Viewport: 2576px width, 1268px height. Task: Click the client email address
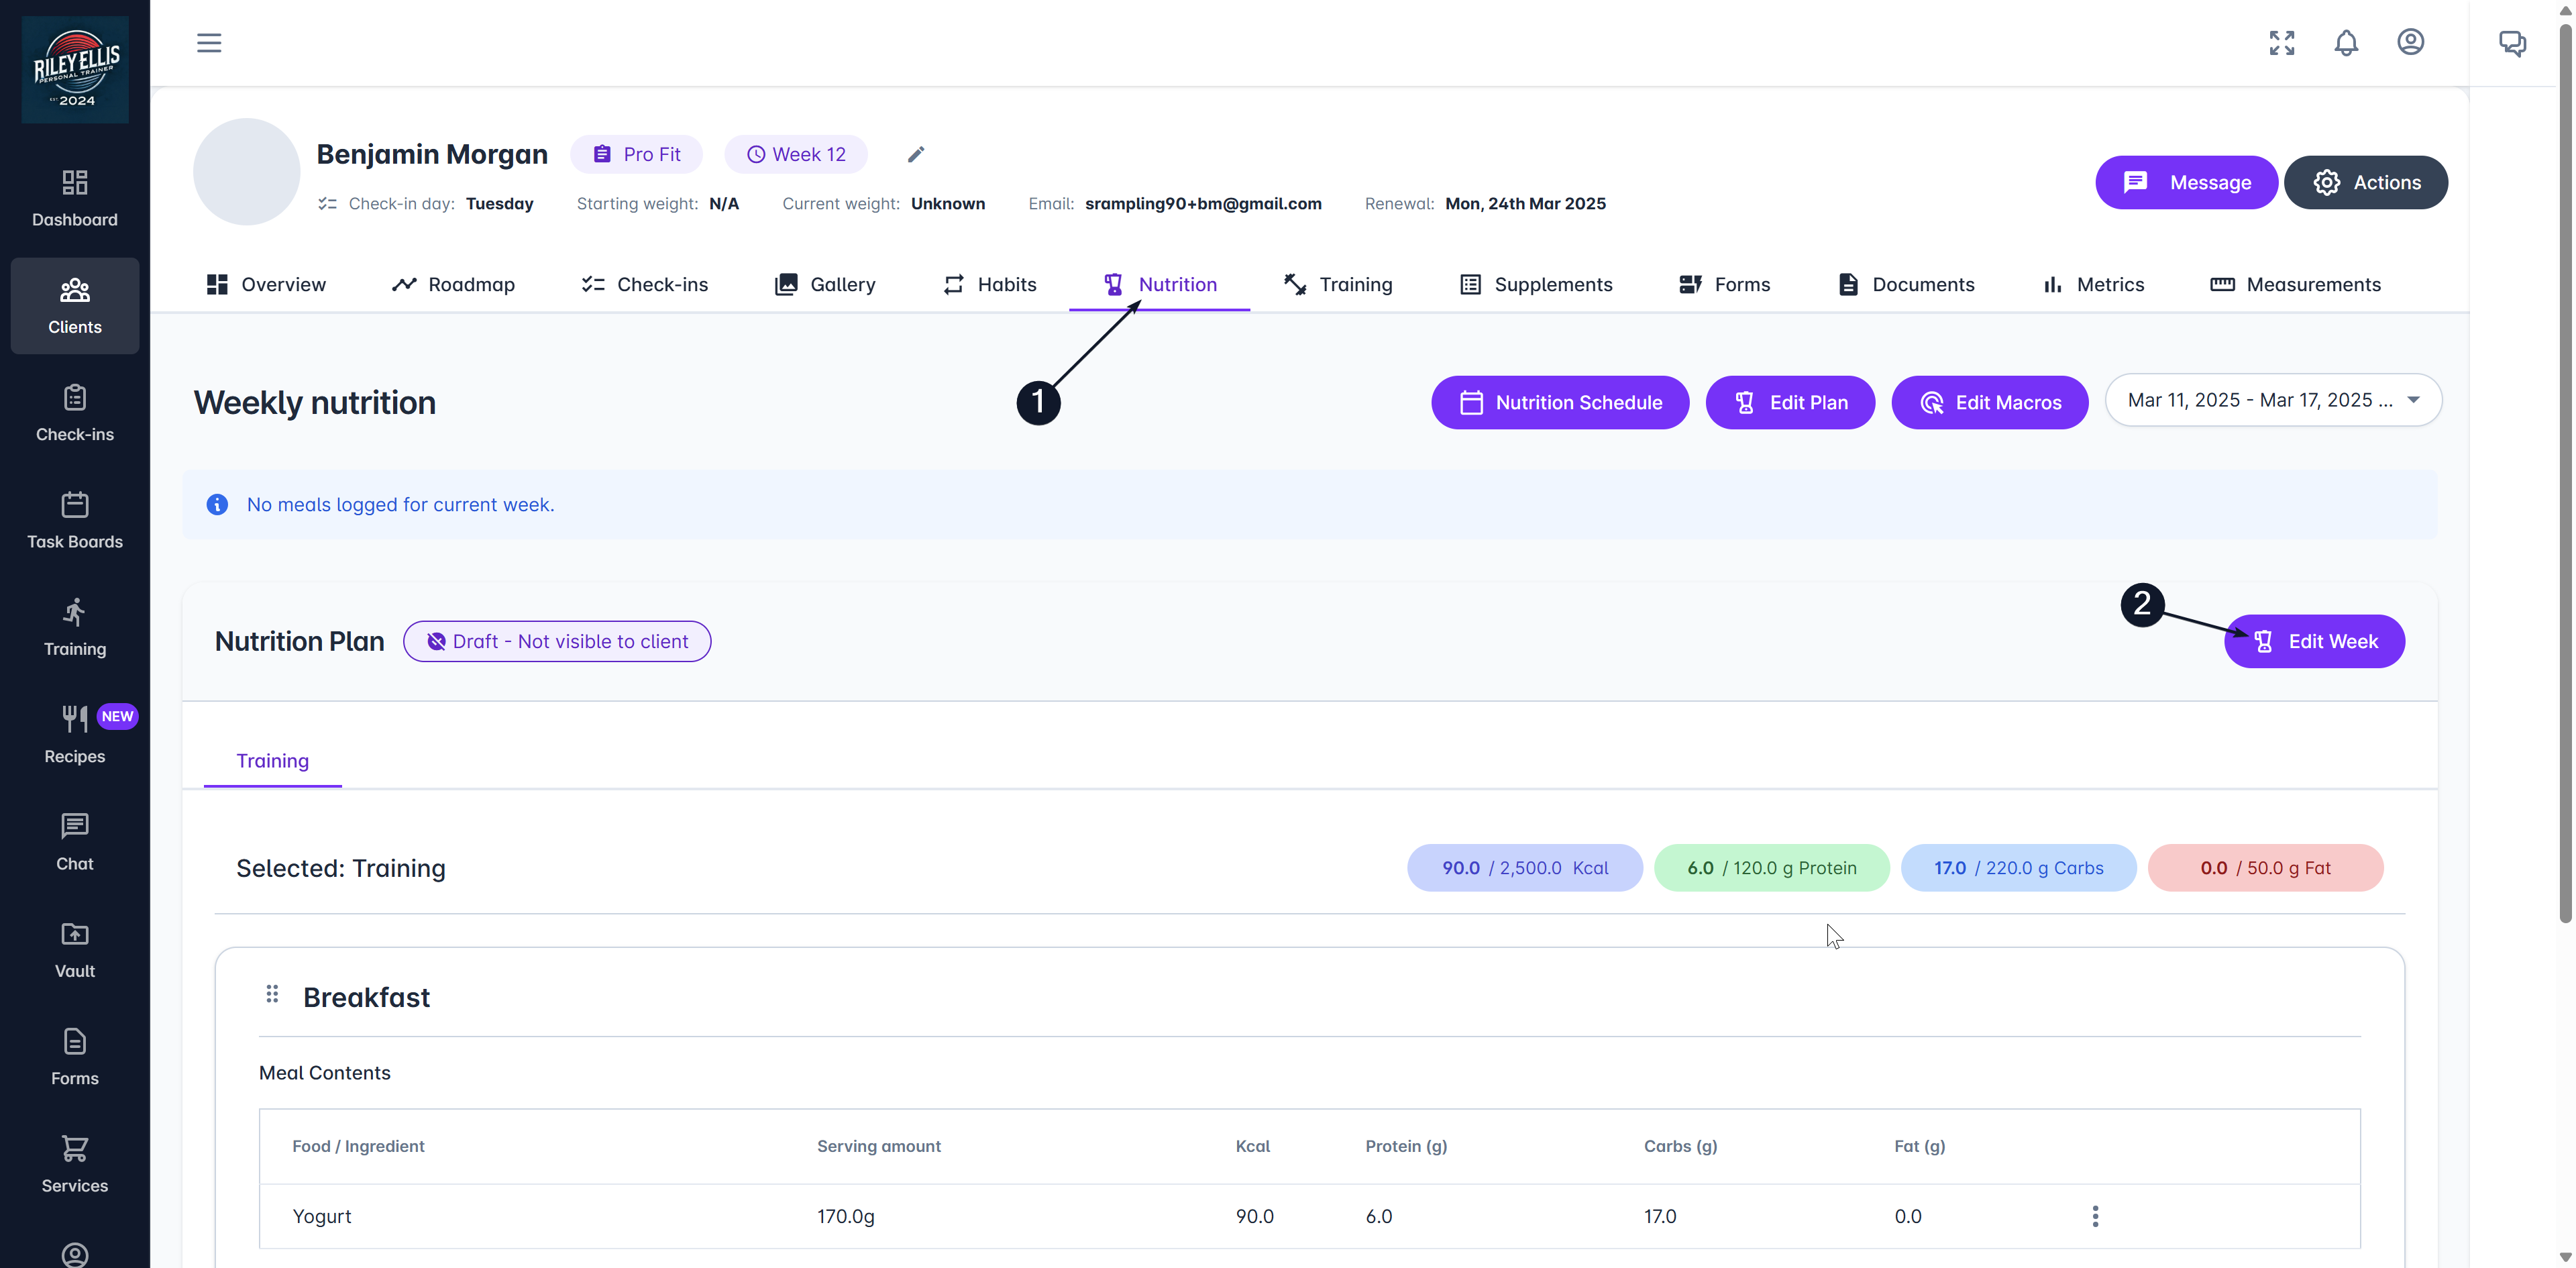(1203, 203)
